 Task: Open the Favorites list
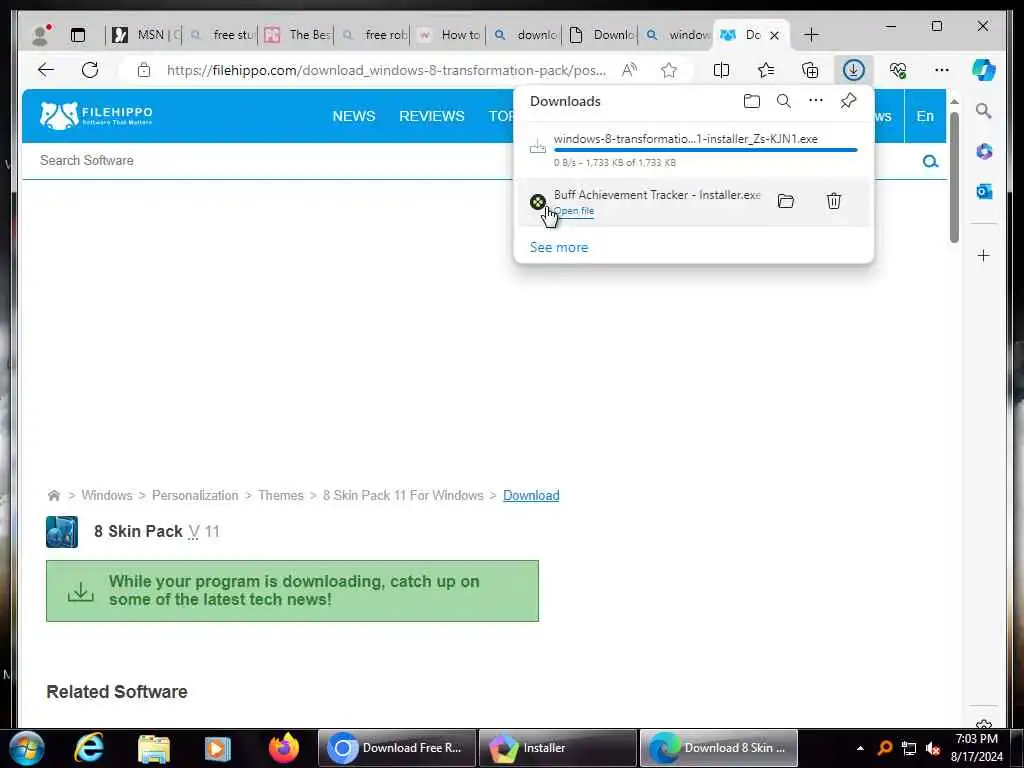pos(765,70)
